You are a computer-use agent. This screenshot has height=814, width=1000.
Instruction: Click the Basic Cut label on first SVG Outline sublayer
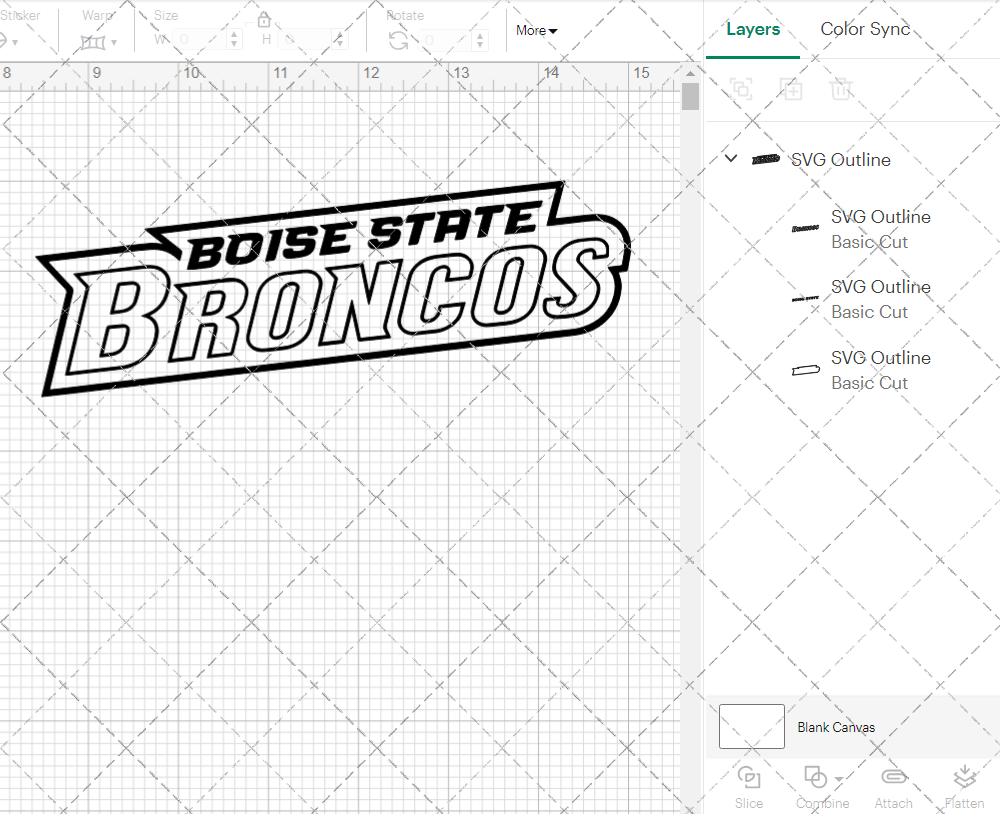coord(869,242)
